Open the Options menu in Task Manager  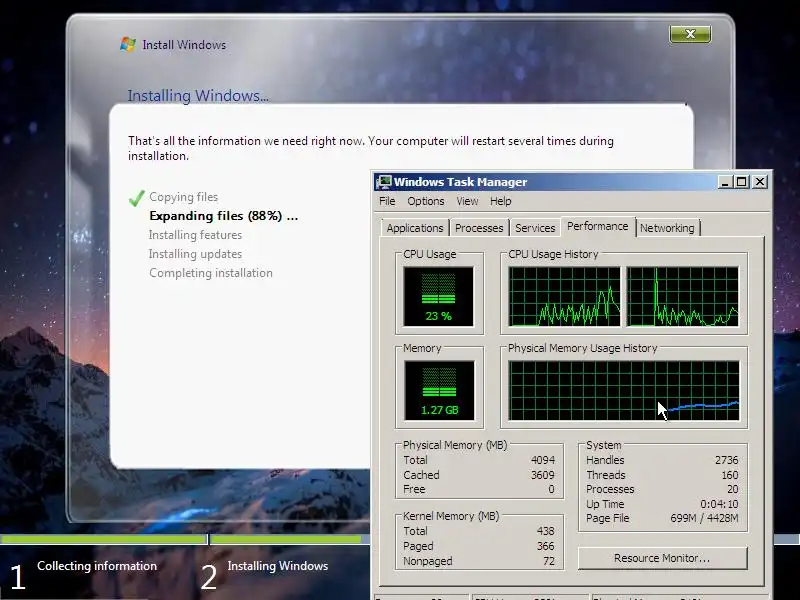426,201
